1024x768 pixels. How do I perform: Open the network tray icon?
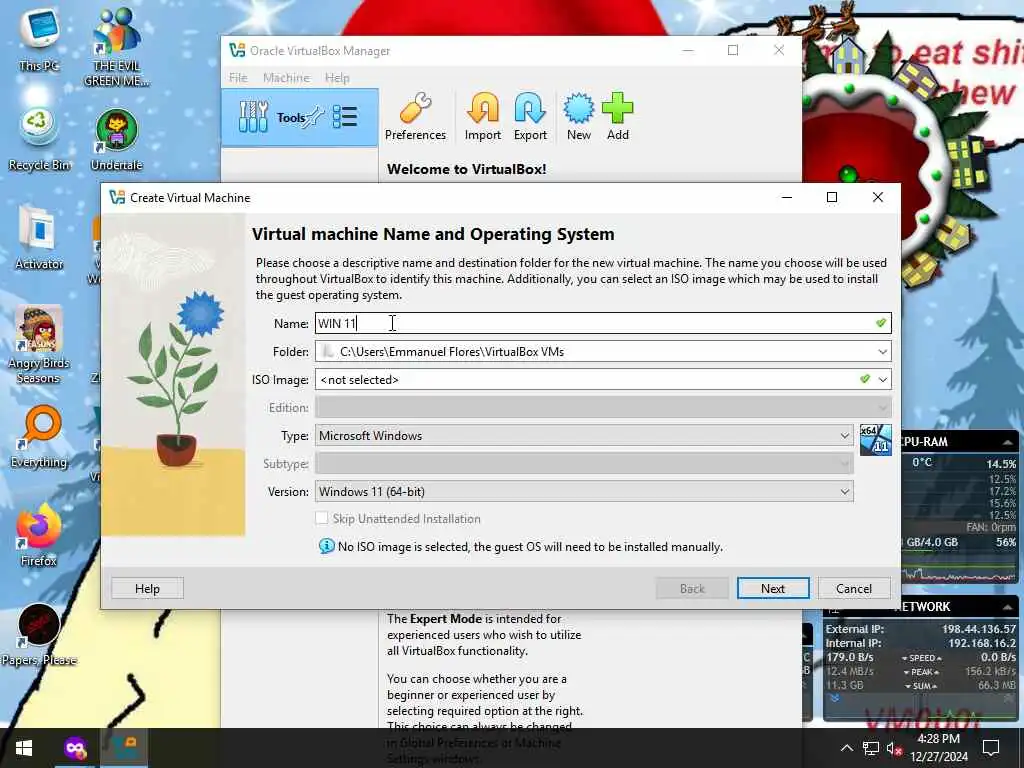pyautogui.click(x=871, y=748)
